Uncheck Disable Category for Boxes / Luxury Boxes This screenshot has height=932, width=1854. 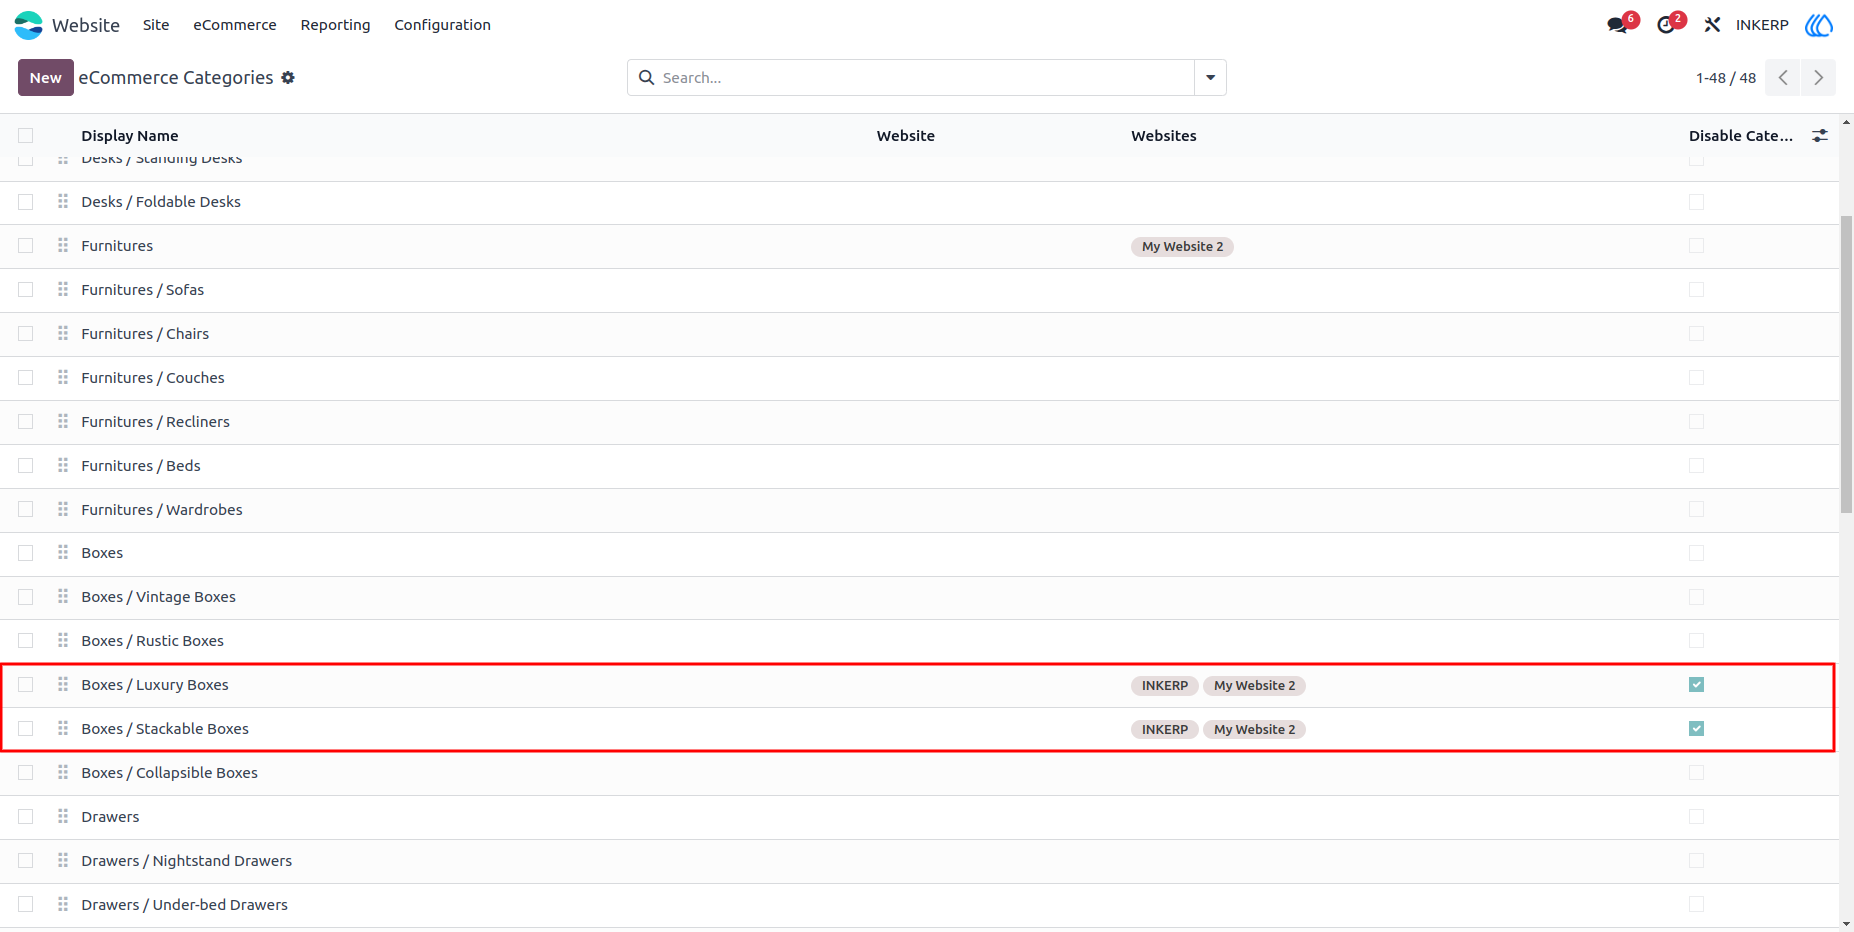click(1696, 685)
